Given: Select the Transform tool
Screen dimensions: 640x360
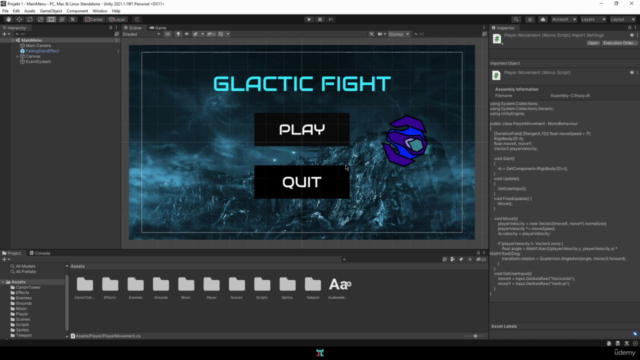Looking at the screenshot, I should click(x=62, y=19).
